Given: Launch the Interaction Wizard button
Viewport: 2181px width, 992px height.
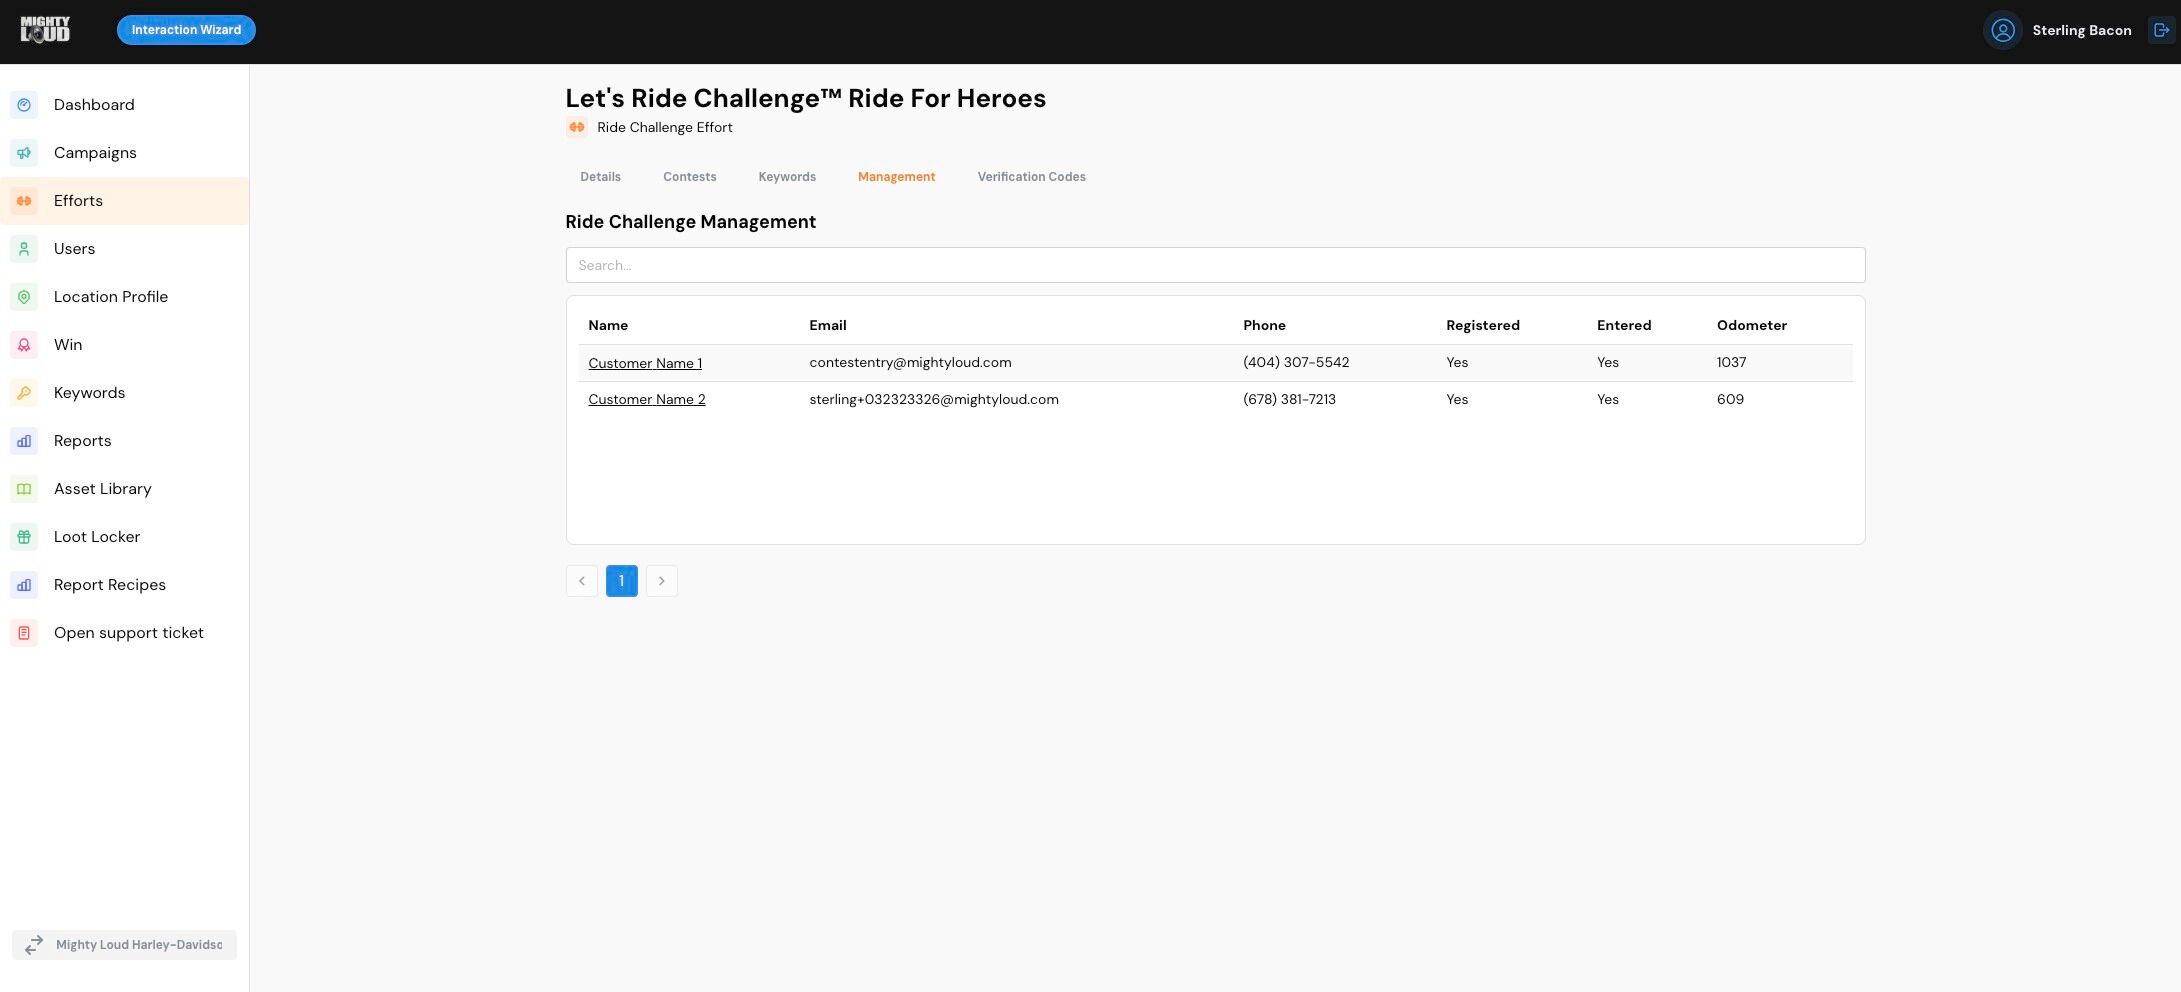Looking at the screenshot, I should (186, 30).
